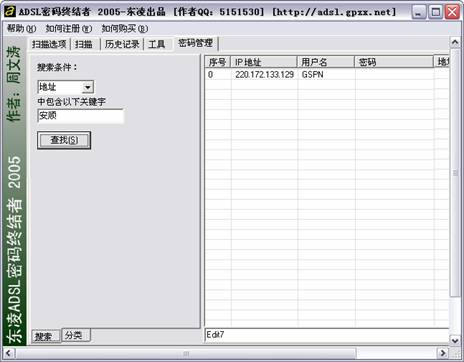Sort by the 用户名 column header
Screen dimensions: 464x362
tap(326, 62)
